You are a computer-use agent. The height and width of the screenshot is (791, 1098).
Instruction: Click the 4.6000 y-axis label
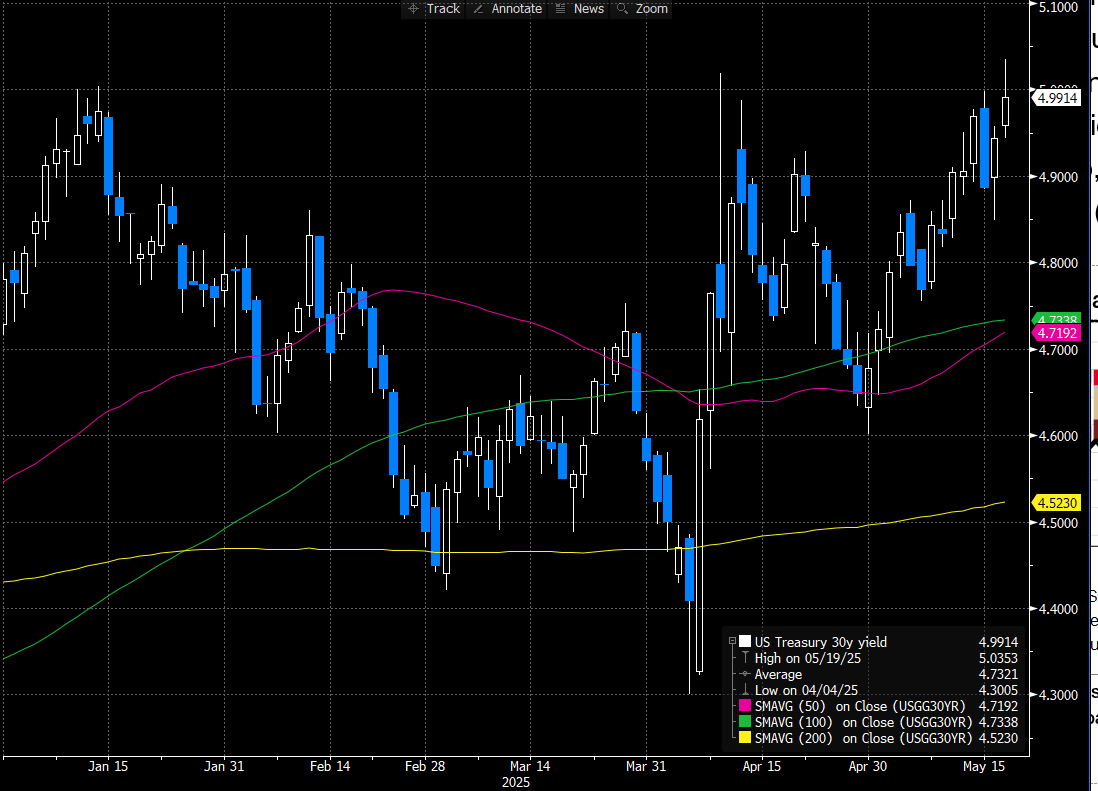(x=1058, y=436)
